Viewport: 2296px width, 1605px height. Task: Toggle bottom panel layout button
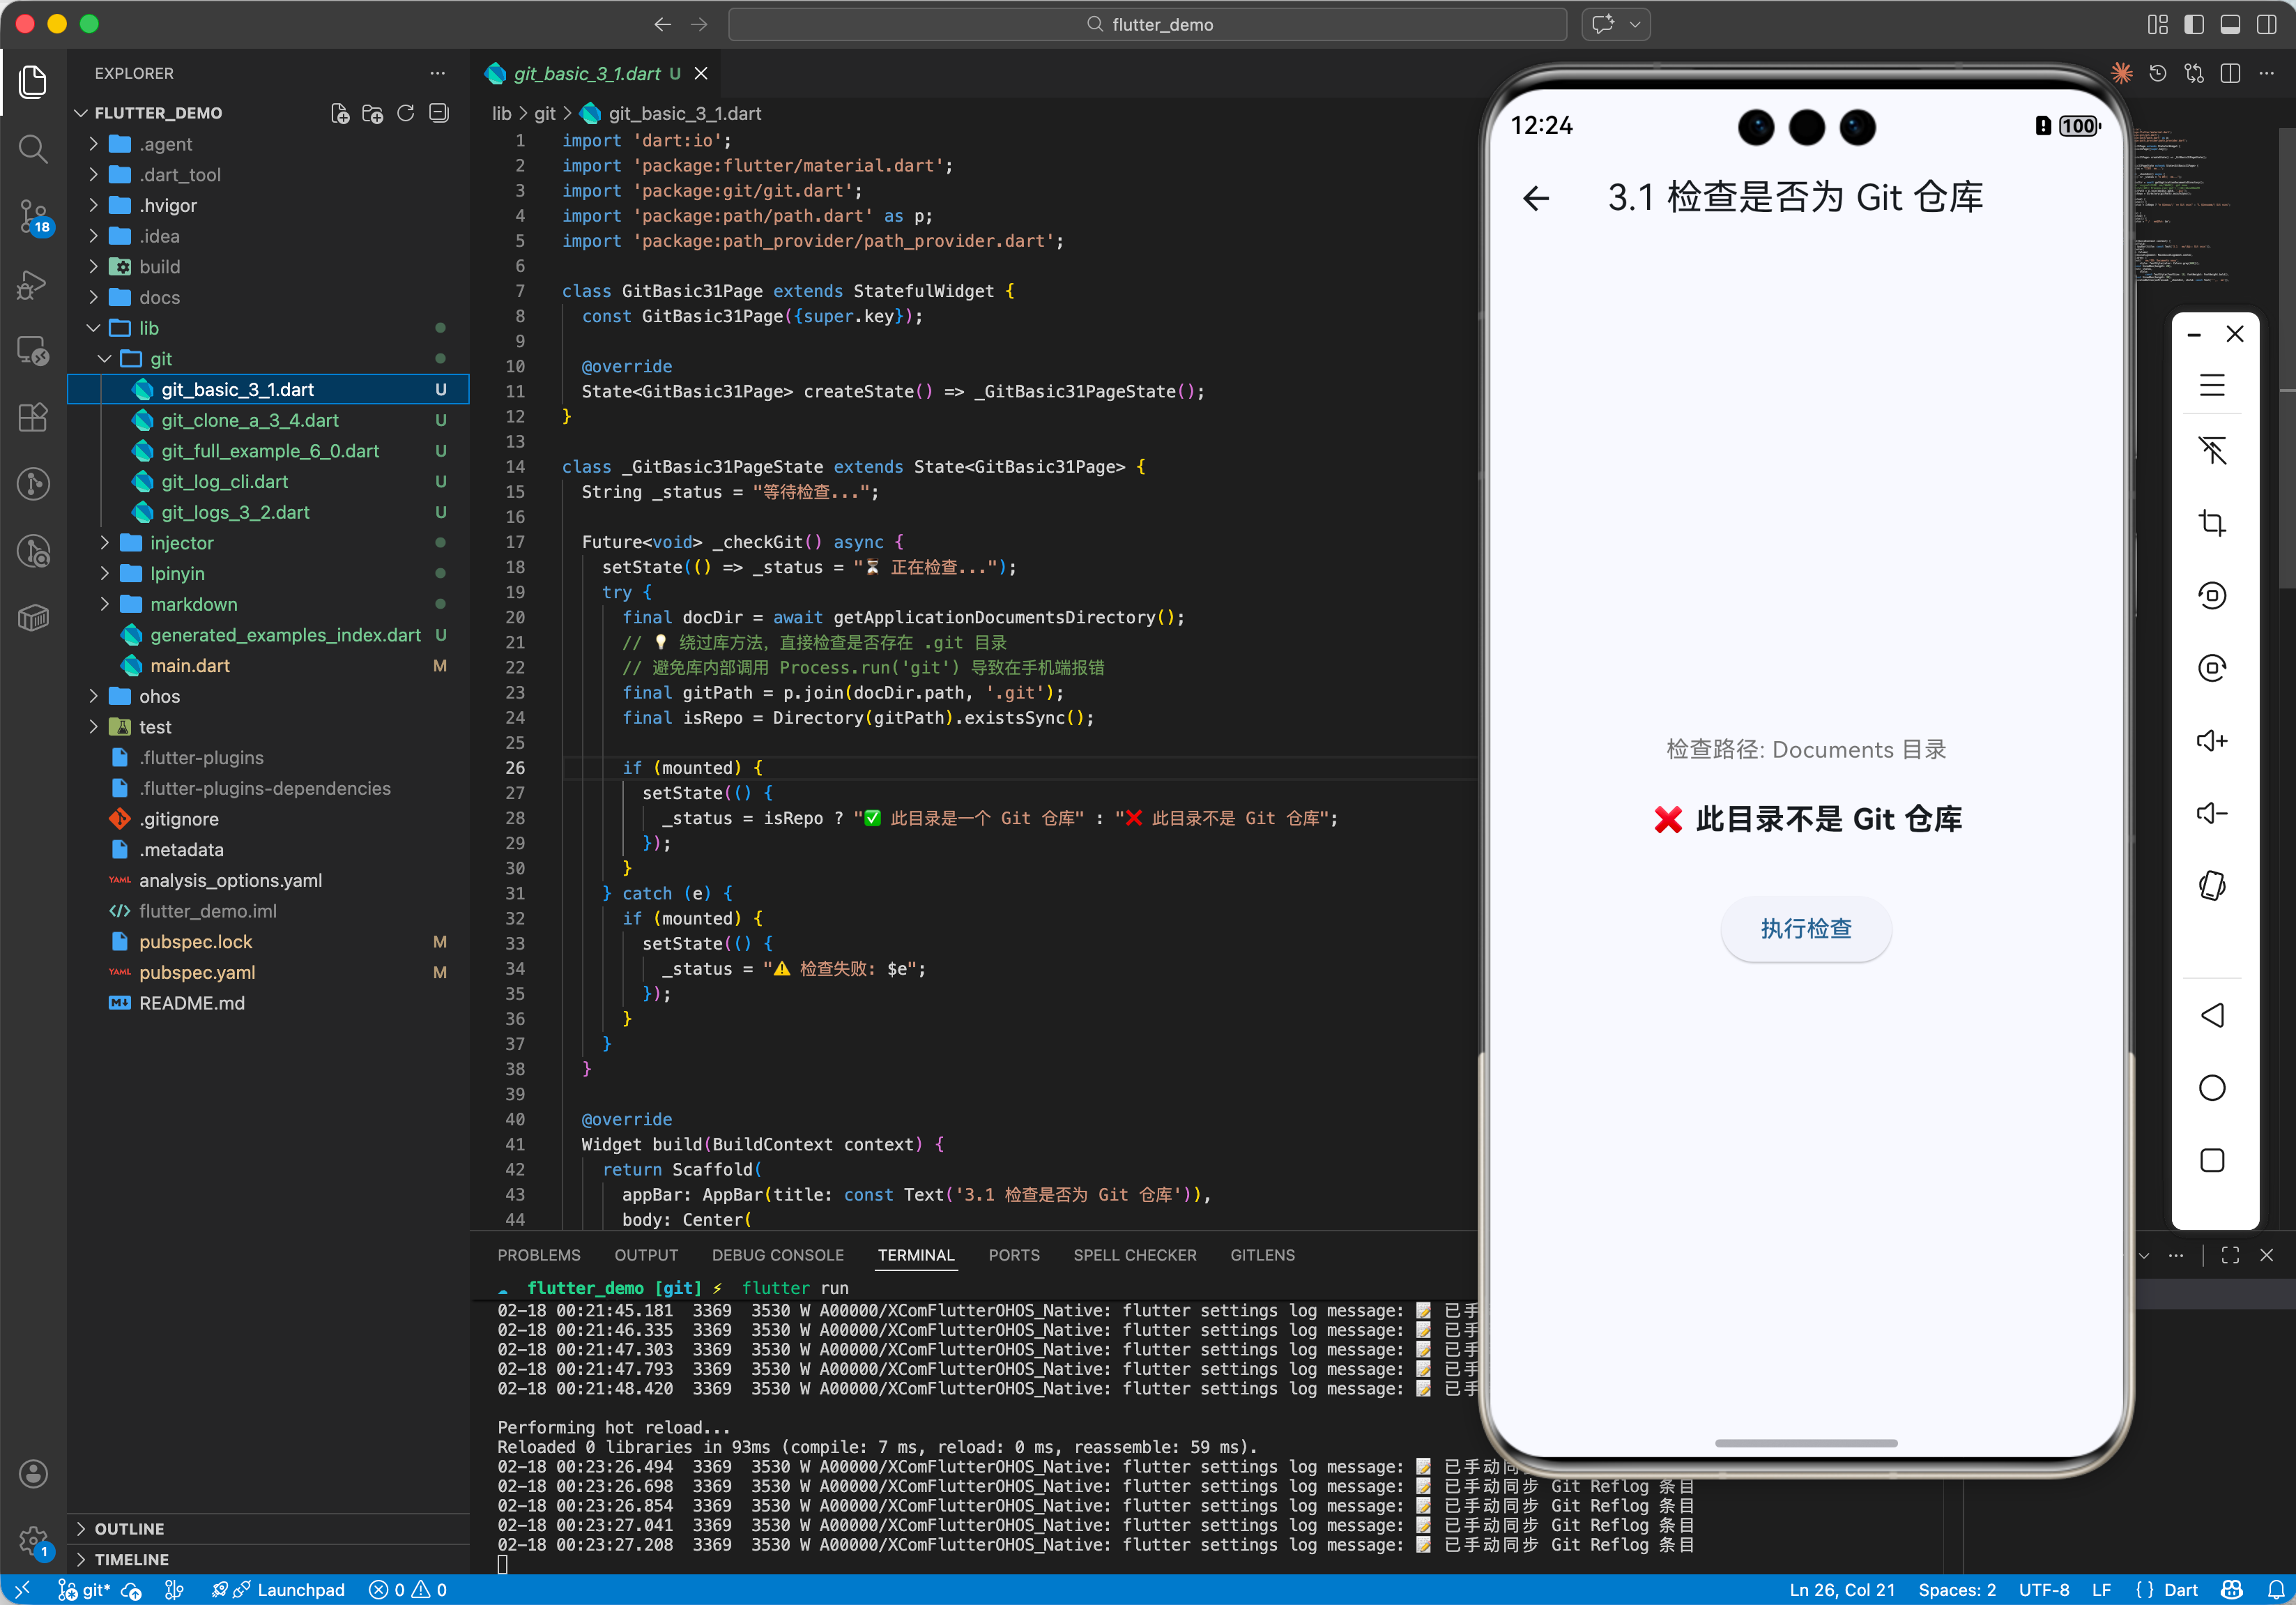point(2230,24)
